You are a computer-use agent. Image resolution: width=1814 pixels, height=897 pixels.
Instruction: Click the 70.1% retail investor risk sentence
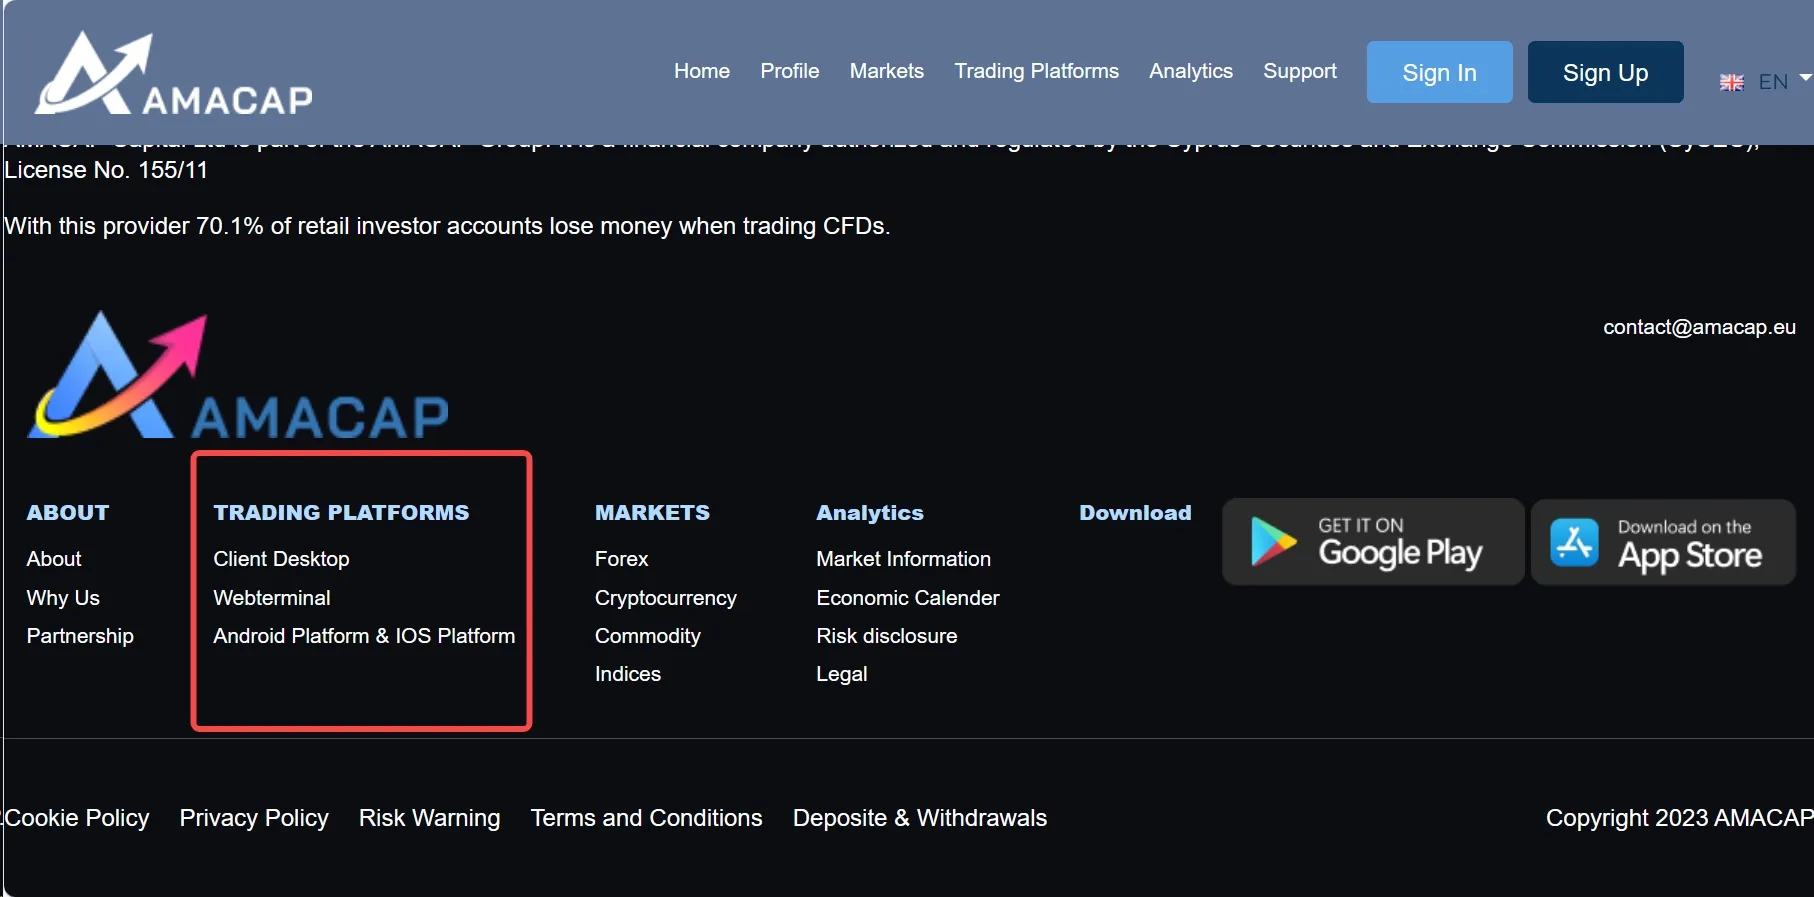[x=447, y=226]
